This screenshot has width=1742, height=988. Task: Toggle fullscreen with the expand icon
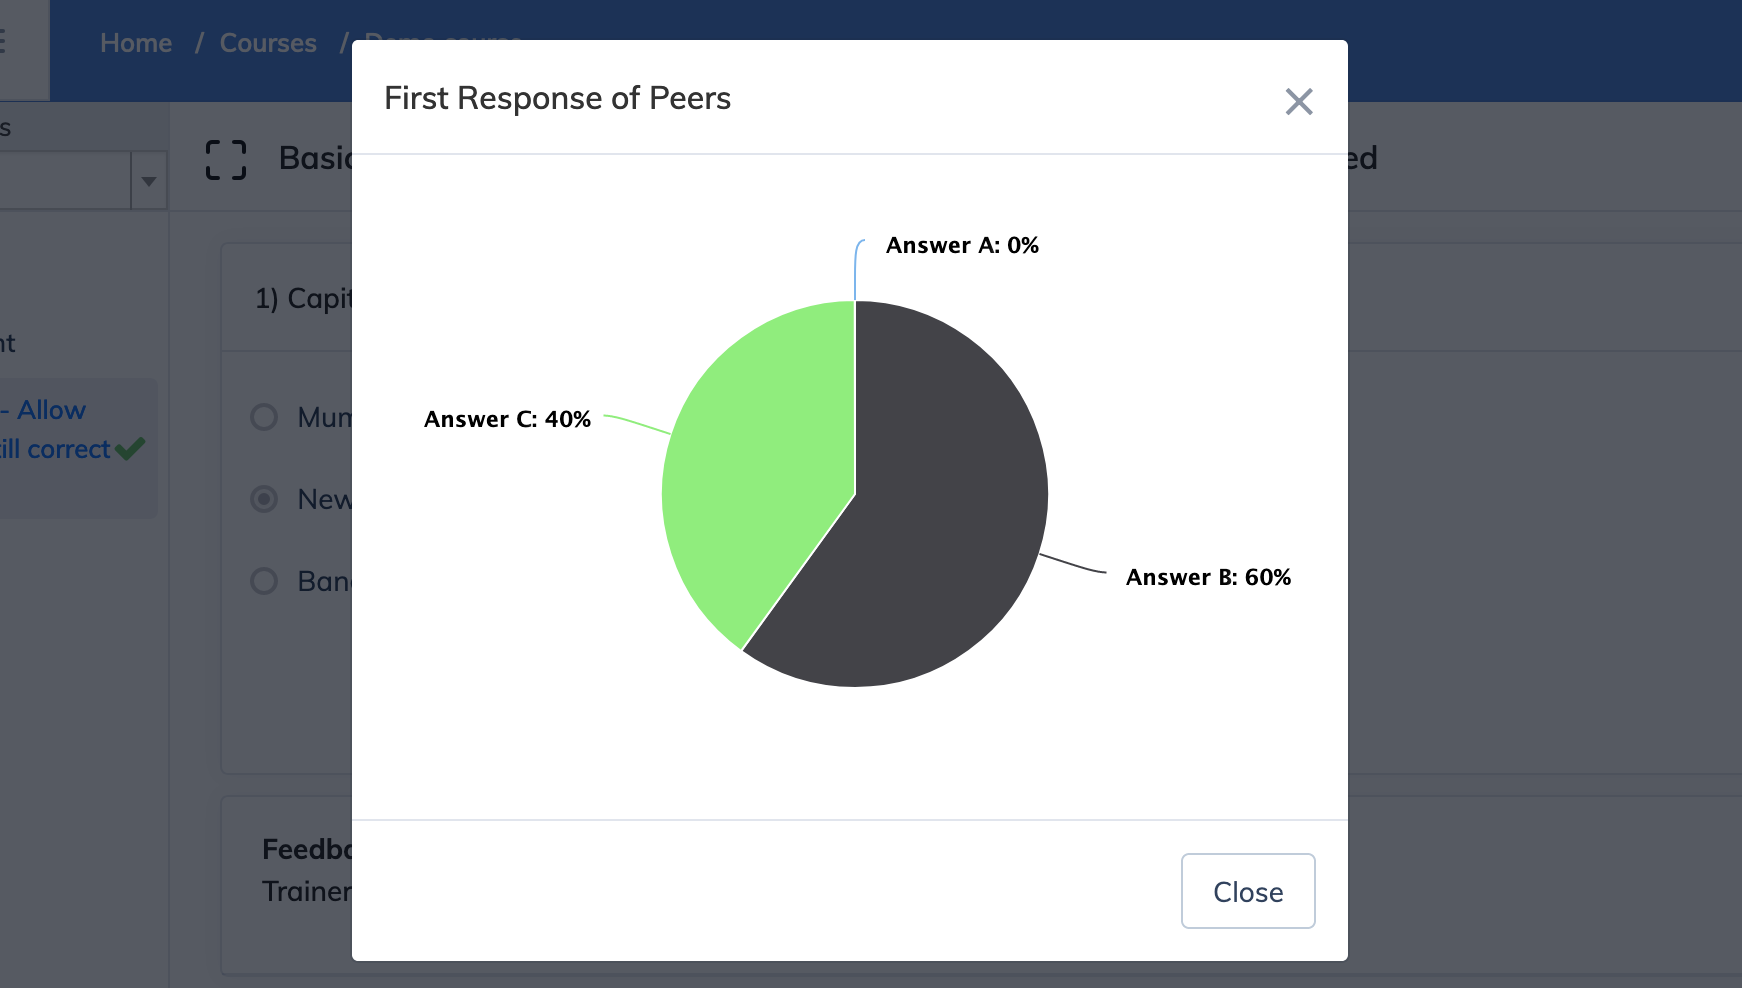point(226,159)
